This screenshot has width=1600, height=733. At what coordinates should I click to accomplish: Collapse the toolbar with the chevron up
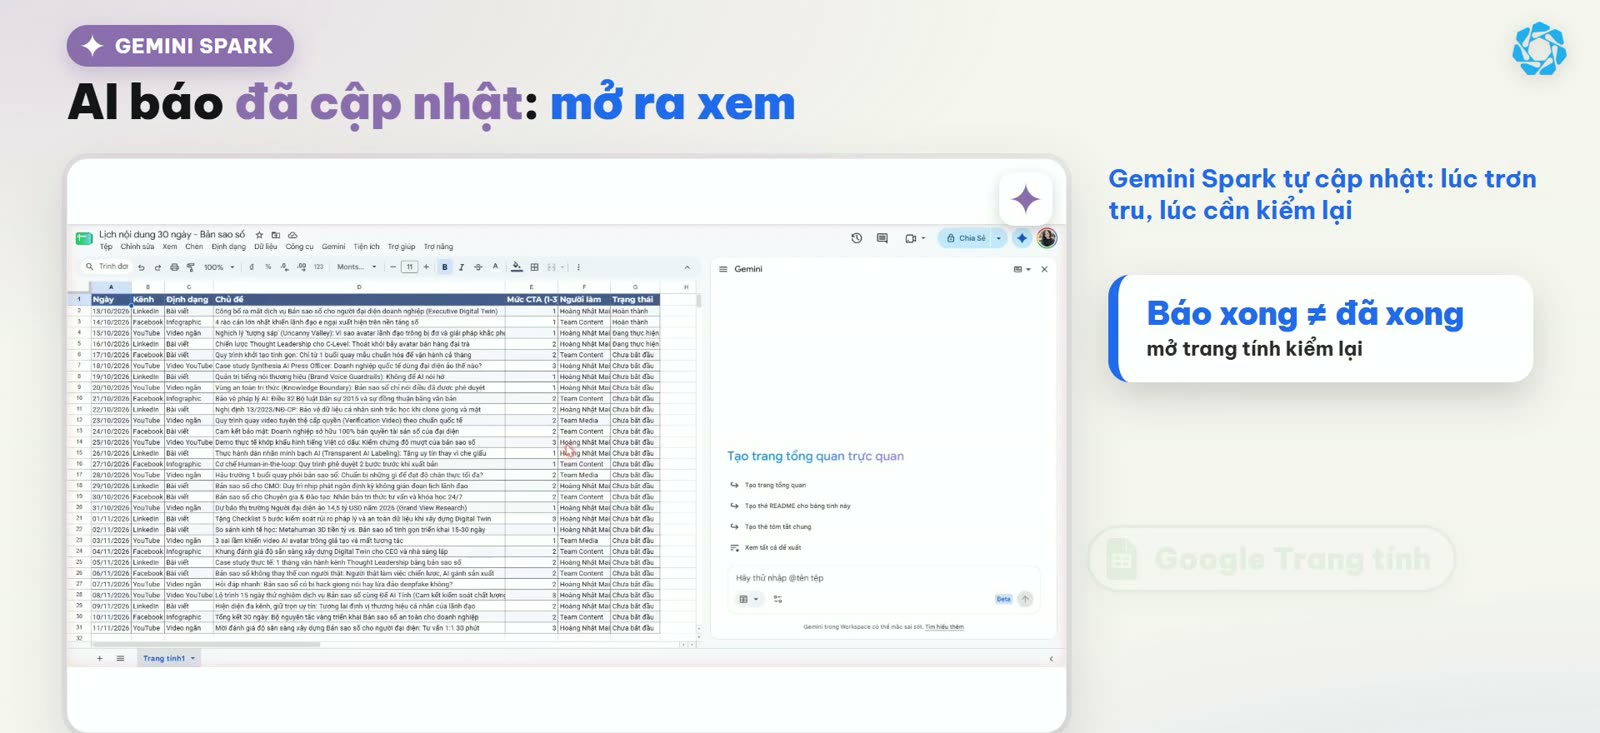tap(687, 267)
